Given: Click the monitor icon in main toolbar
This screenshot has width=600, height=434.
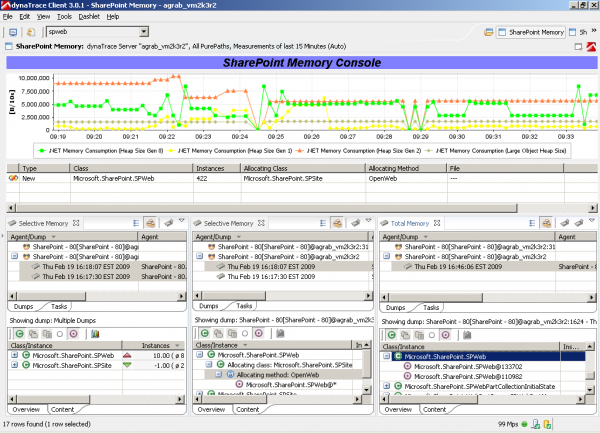Looking at the screenshot, I should point(13,32).
